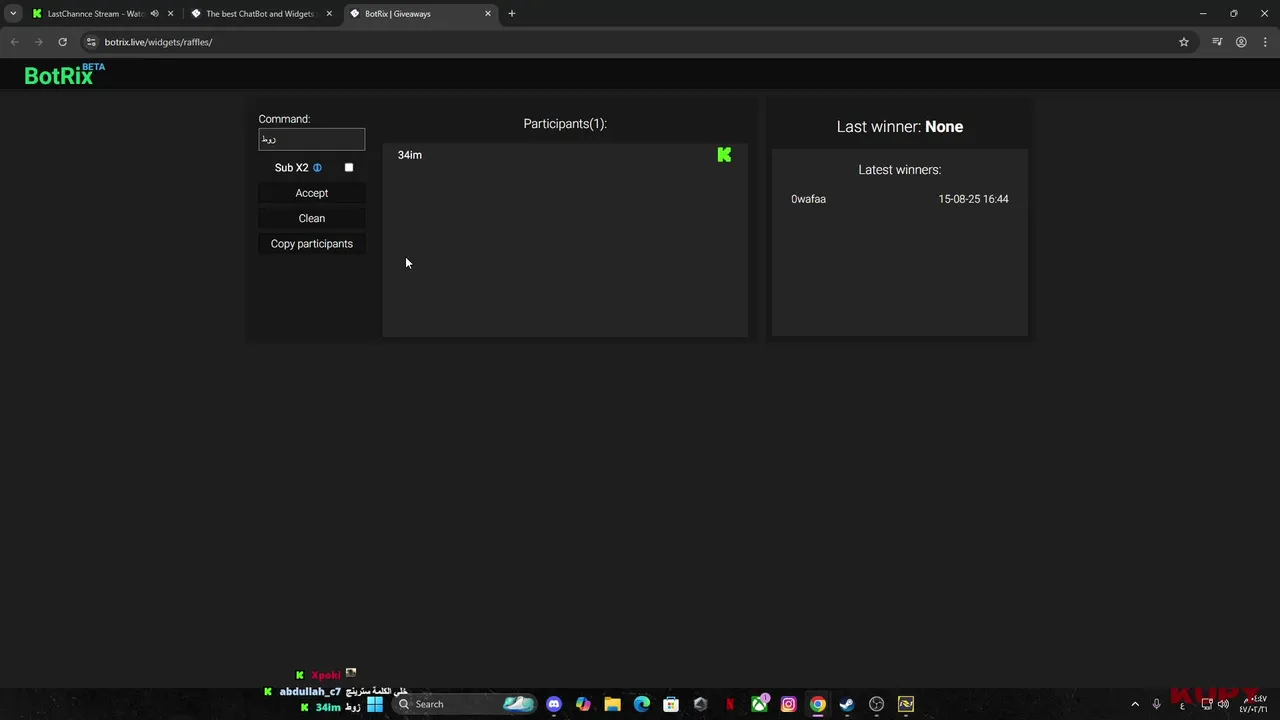Viewport: 1280px width, 720px height.
Task: Open Google Chrome from the taskbar
Action: 818,704
